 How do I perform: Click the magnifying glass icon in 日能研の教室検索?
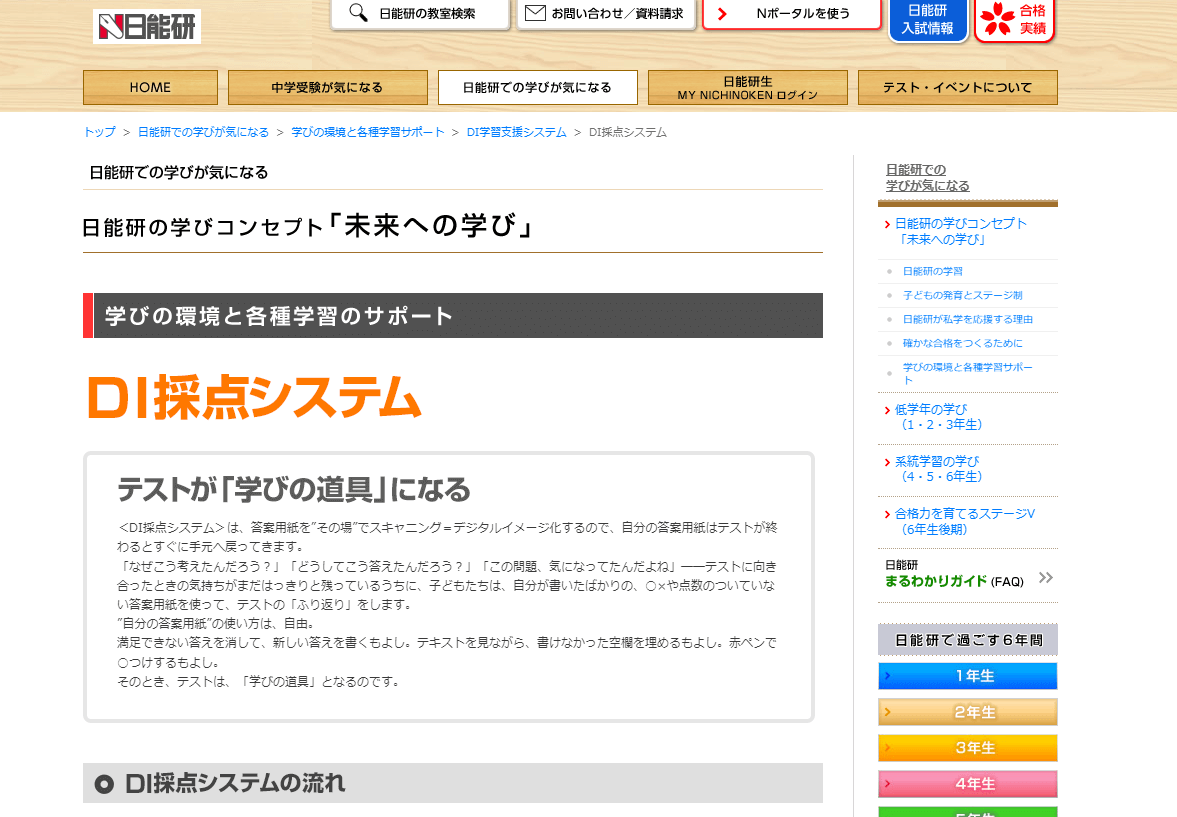coord(355,14)
